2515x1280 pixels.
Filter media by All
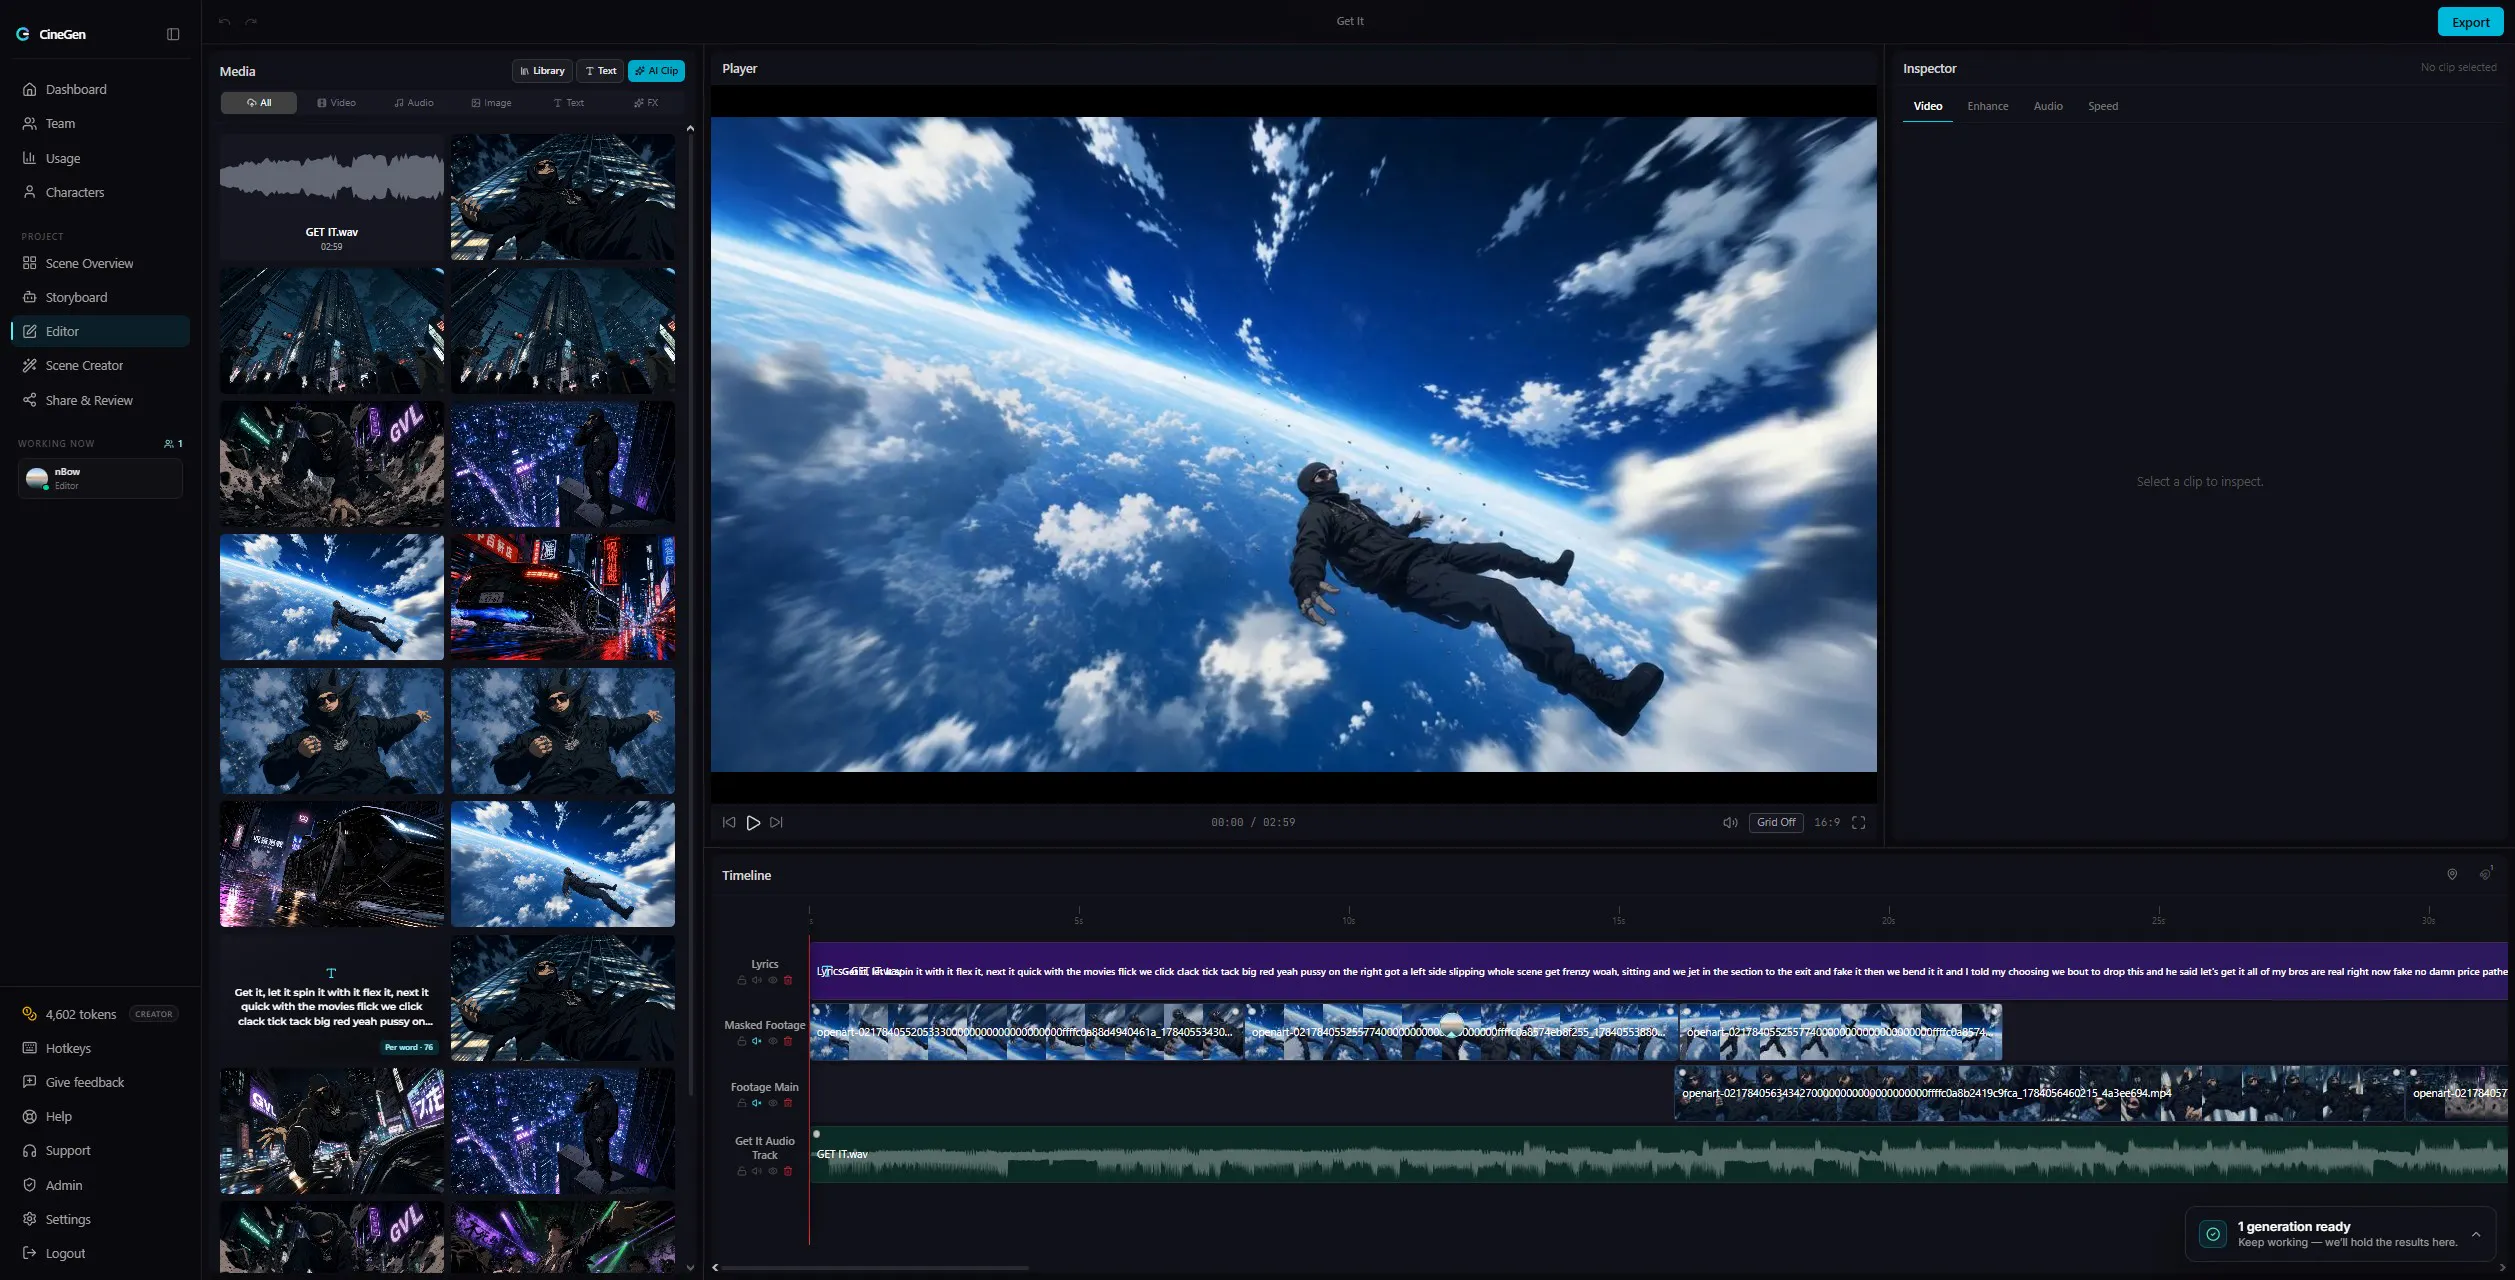[258, 103]
